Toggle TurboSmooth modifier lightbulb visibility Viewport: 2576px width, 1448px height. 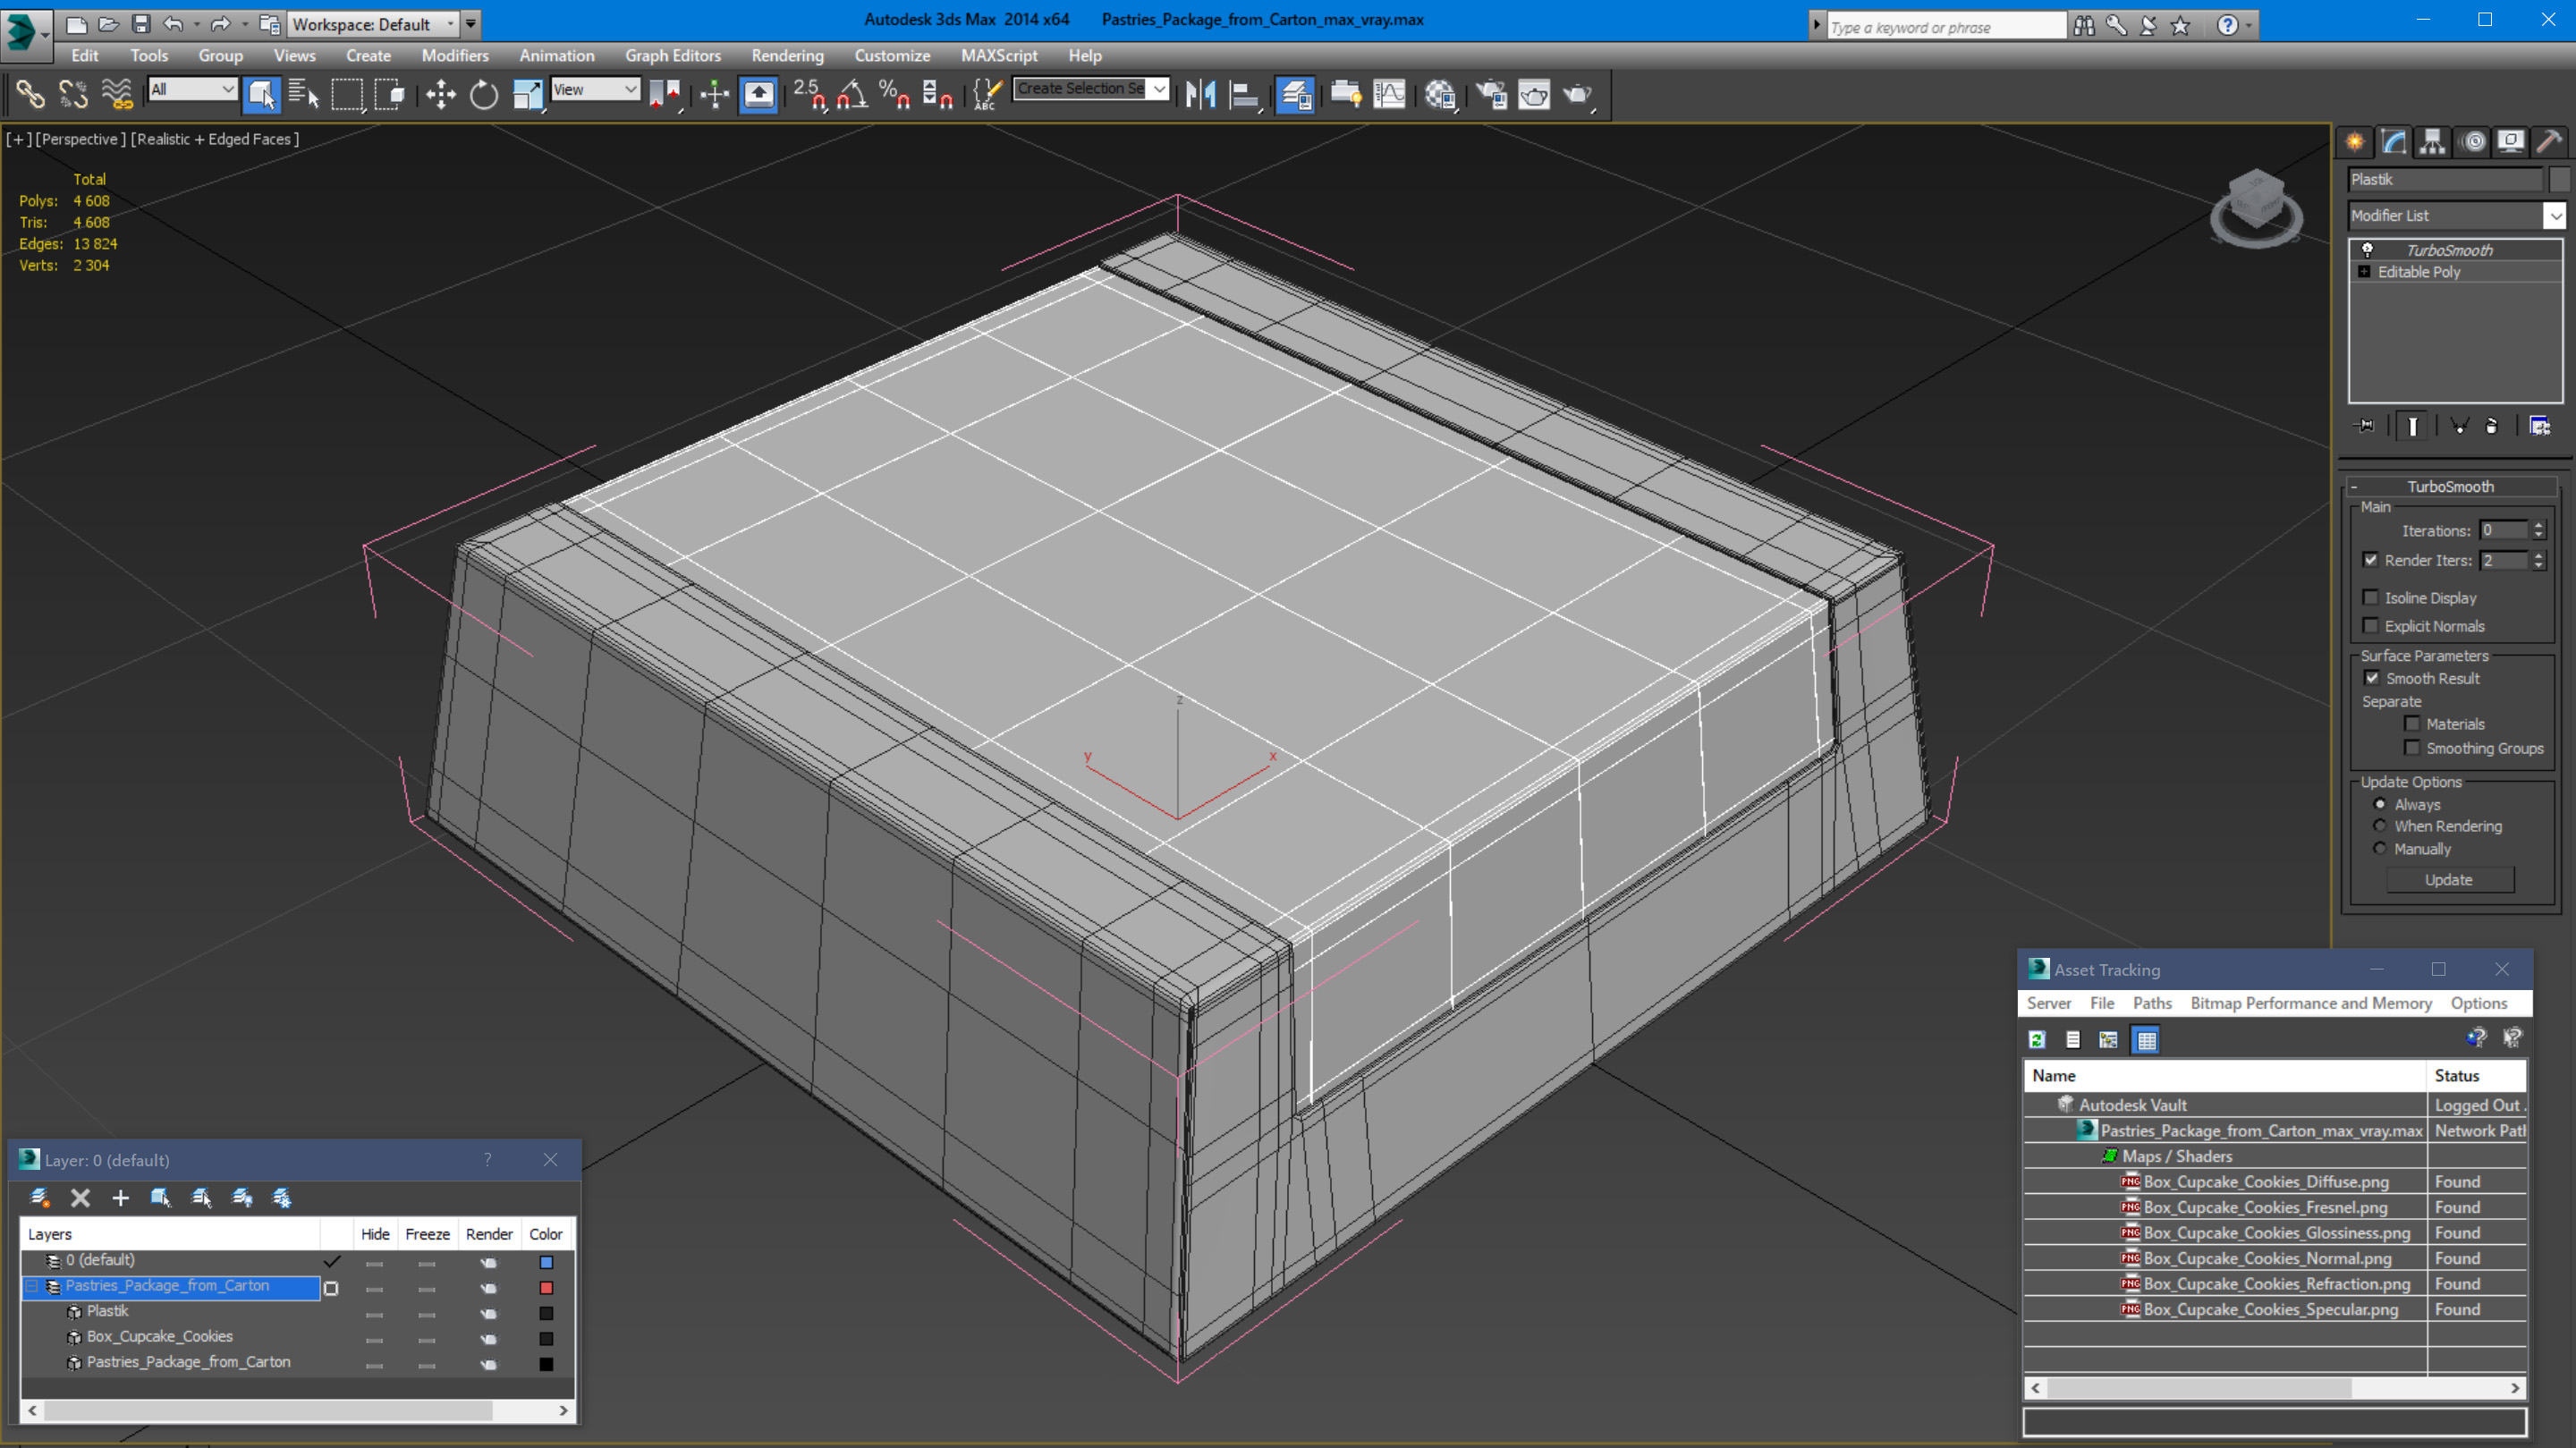pos(2367,249)
